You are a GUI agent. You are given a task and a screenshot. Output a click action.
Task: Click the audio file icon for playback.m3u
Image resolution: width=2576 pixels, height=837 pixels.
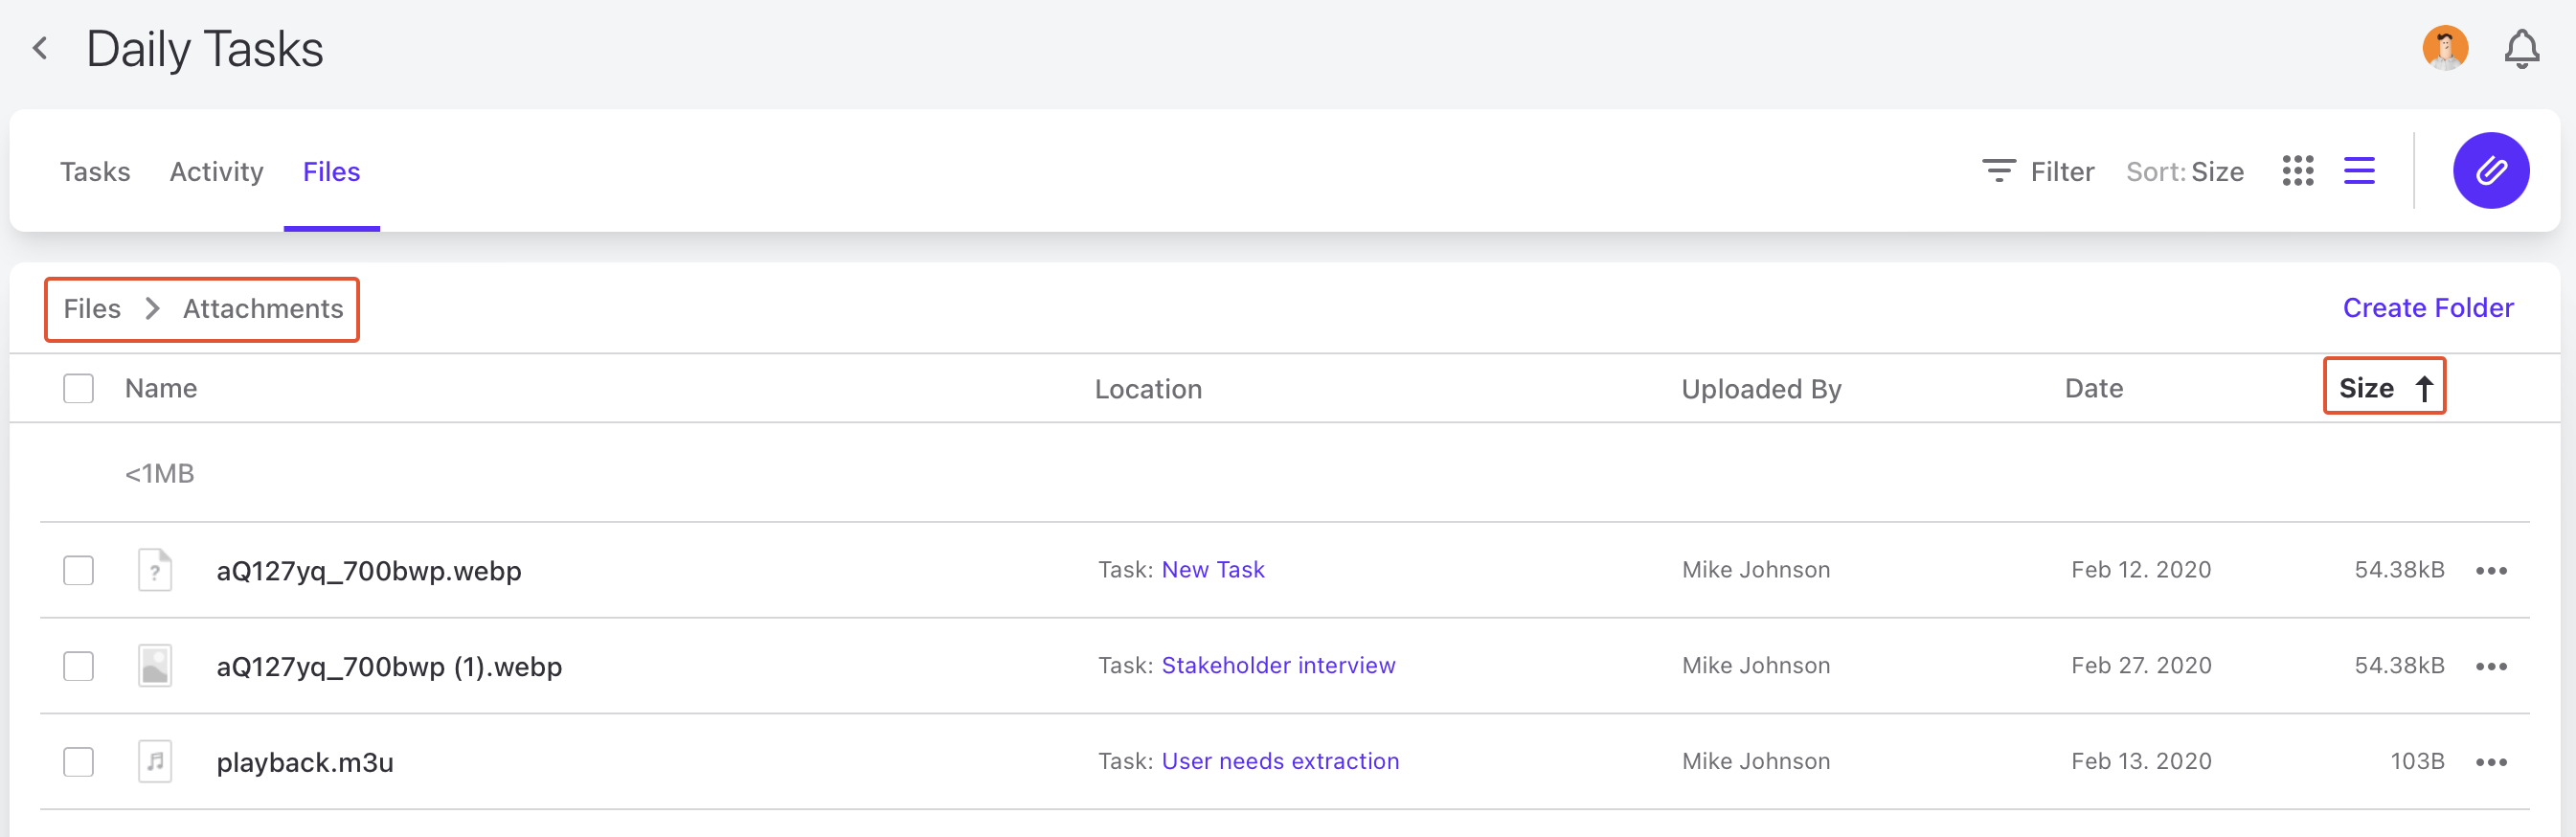coord(155,762)
